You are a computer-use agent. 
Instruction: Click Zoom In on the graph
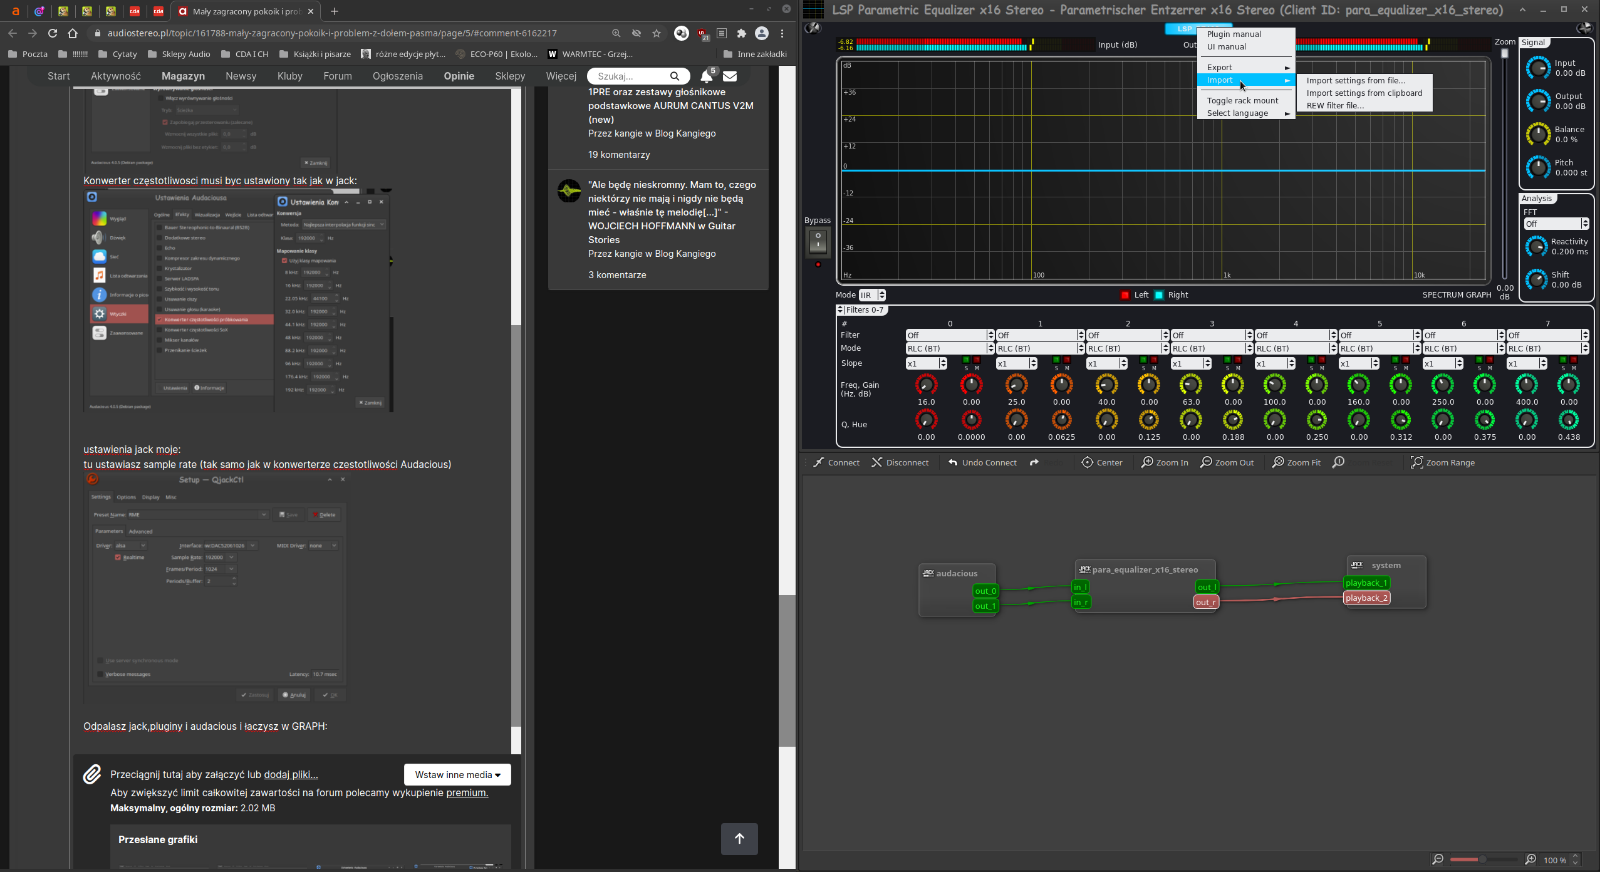coord(1165,462)
